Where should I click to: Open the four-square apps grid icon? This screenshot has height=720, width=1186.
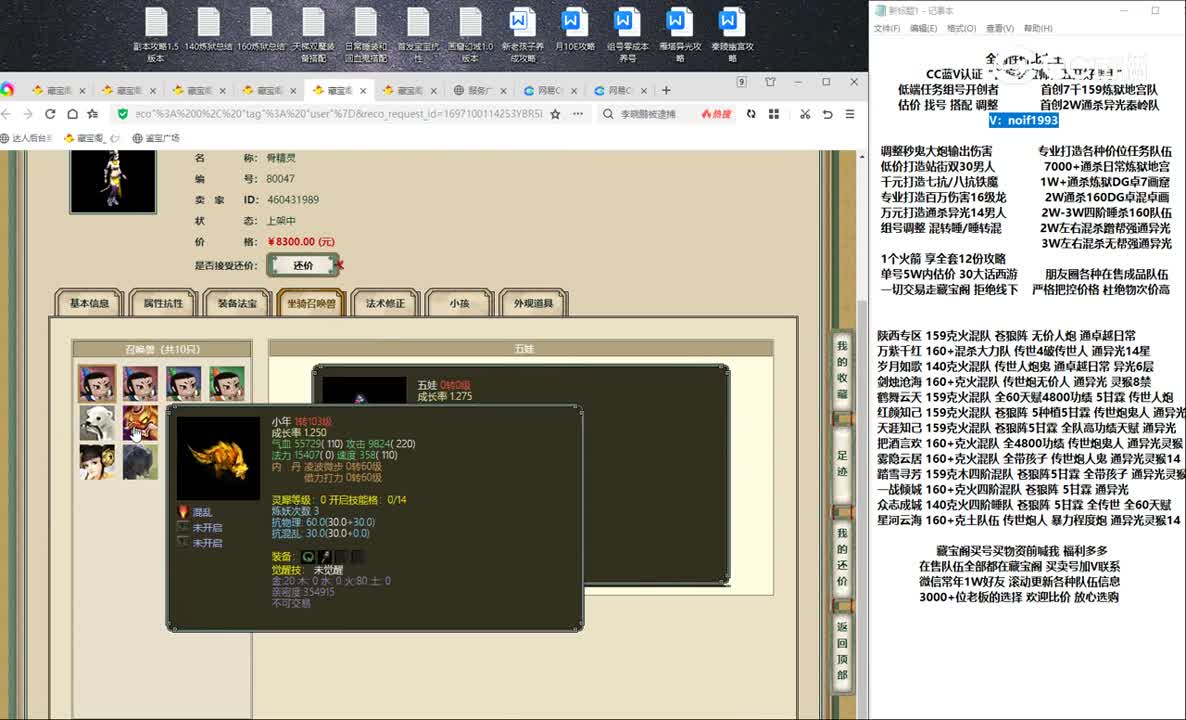pos(774,114)
